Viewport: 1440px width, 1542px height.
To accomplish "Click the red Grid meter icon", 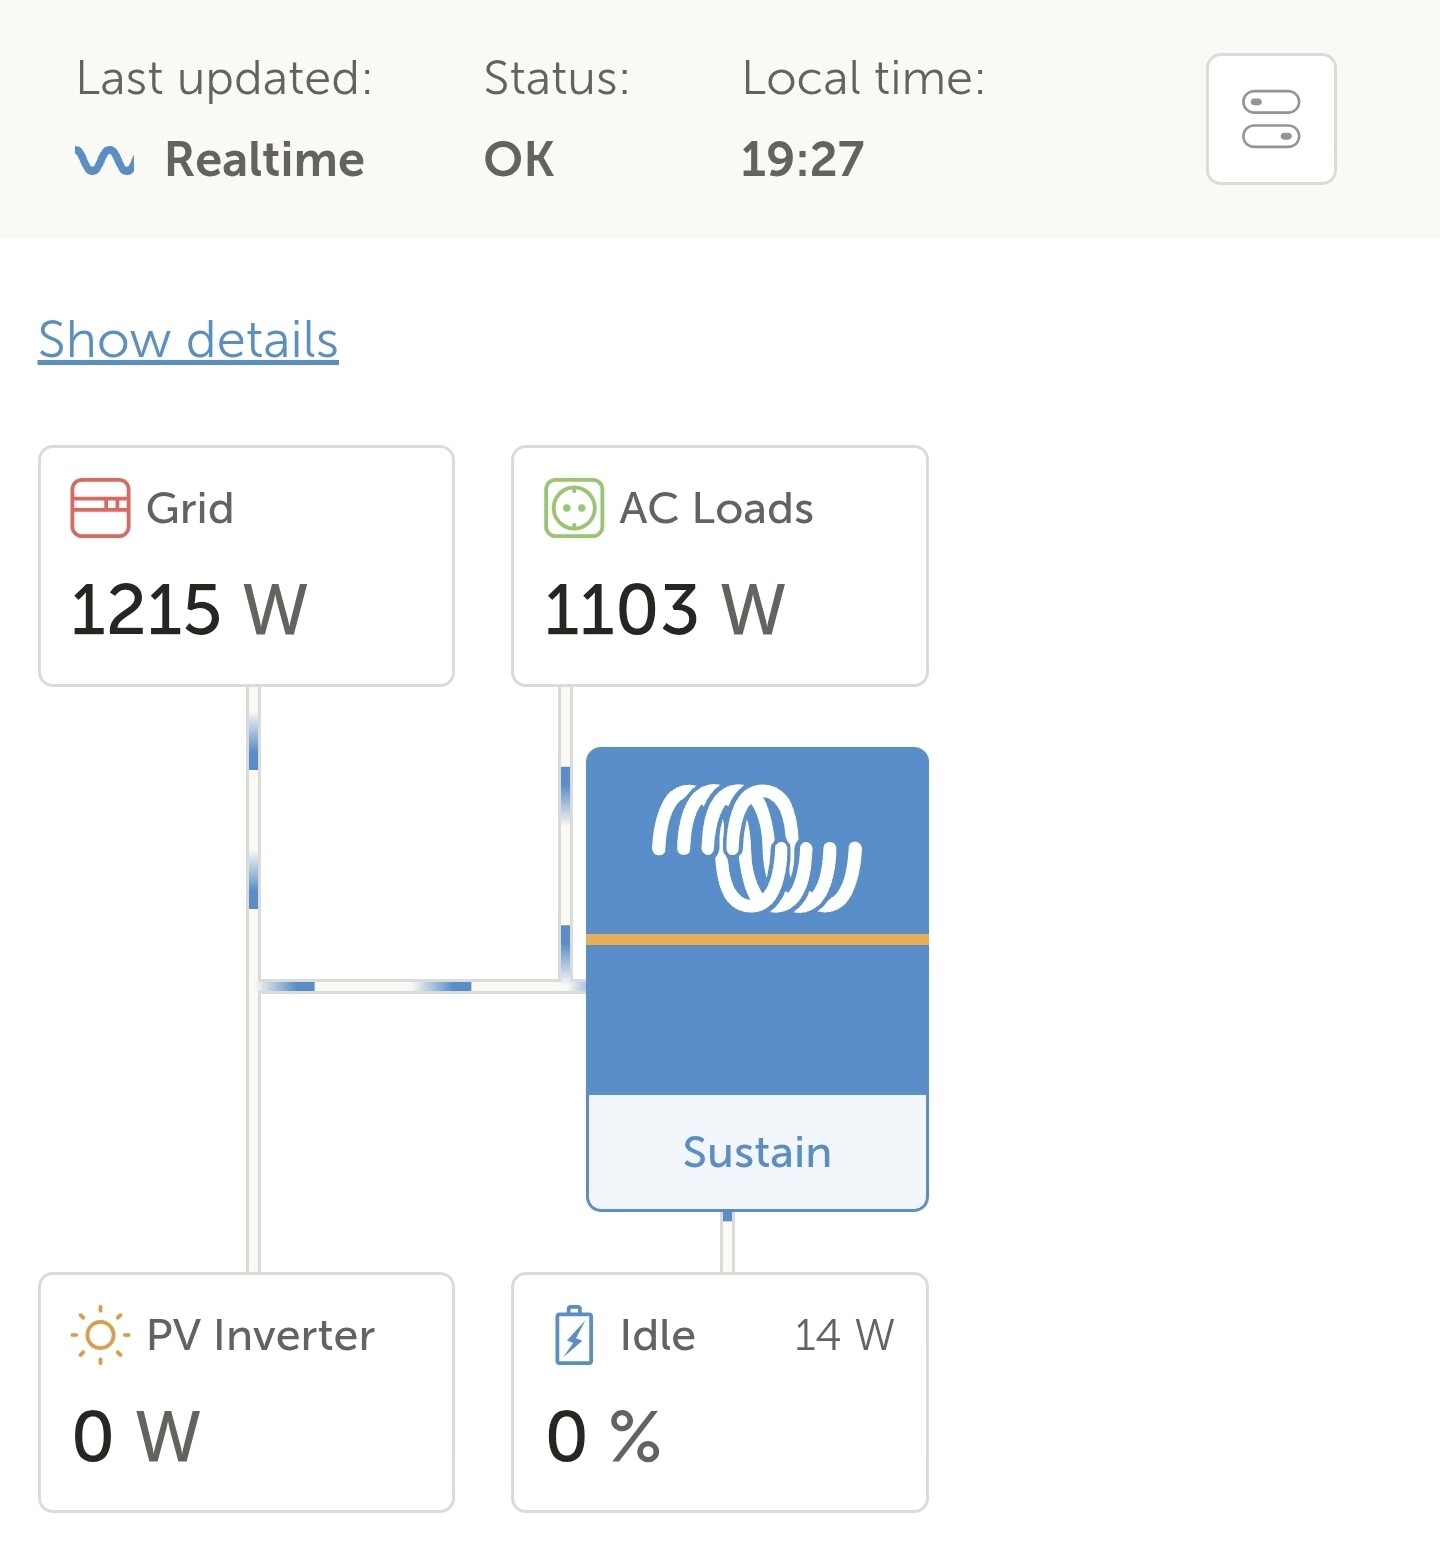I will coord(100,508).
